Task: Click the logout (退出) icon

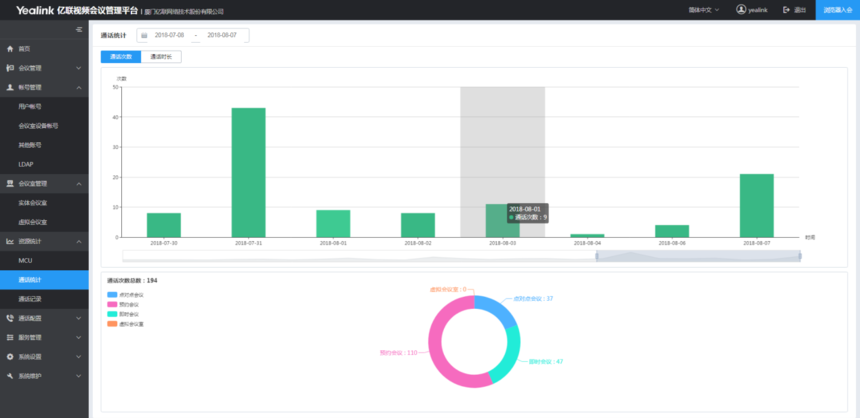Action: point(785,10)
